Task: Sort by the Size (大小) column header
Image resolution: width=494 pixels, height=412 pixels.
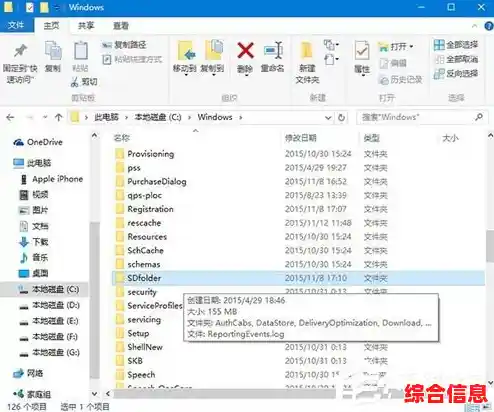Action: 450,138
